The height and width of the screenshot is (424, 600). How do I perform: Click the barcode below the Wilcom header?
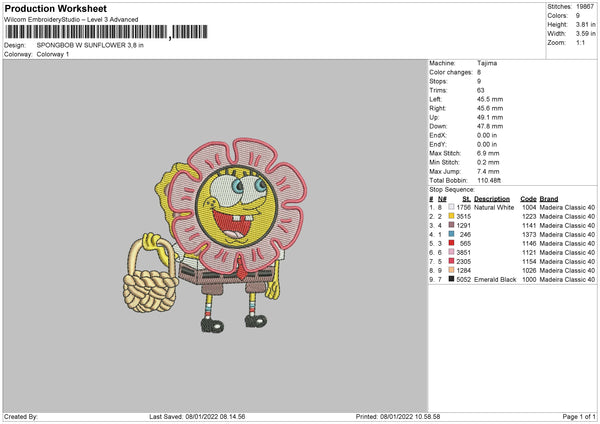pyautogui.click(x=106, y=32)
